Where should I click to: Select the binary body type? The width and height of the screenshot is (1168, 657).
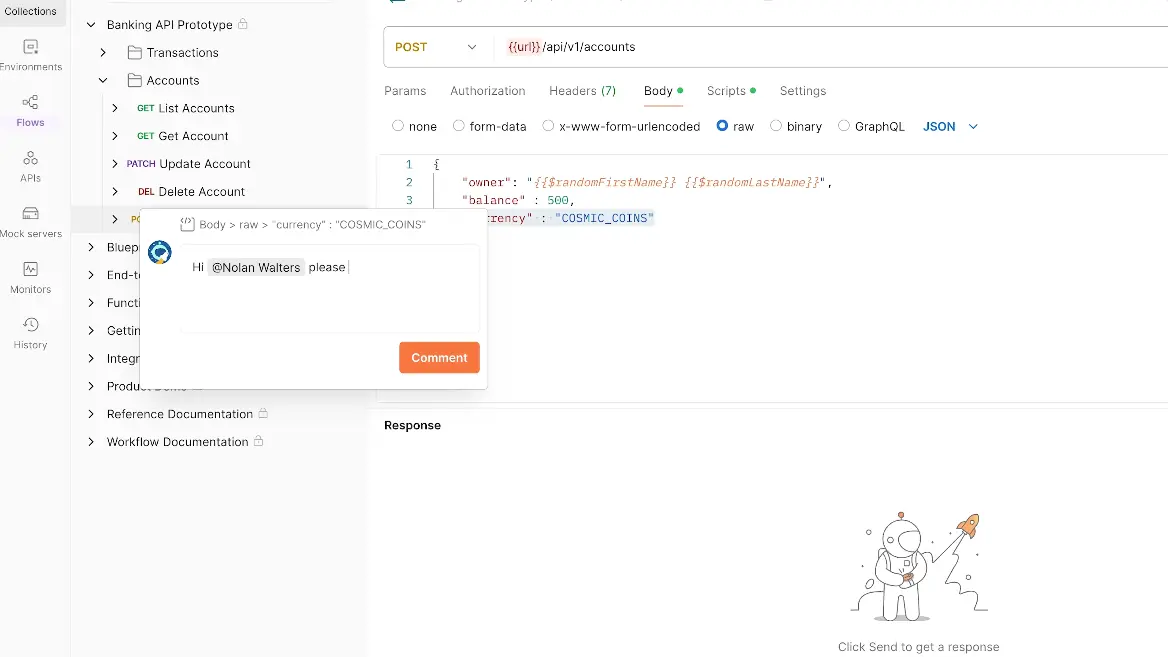coord(776,126)
